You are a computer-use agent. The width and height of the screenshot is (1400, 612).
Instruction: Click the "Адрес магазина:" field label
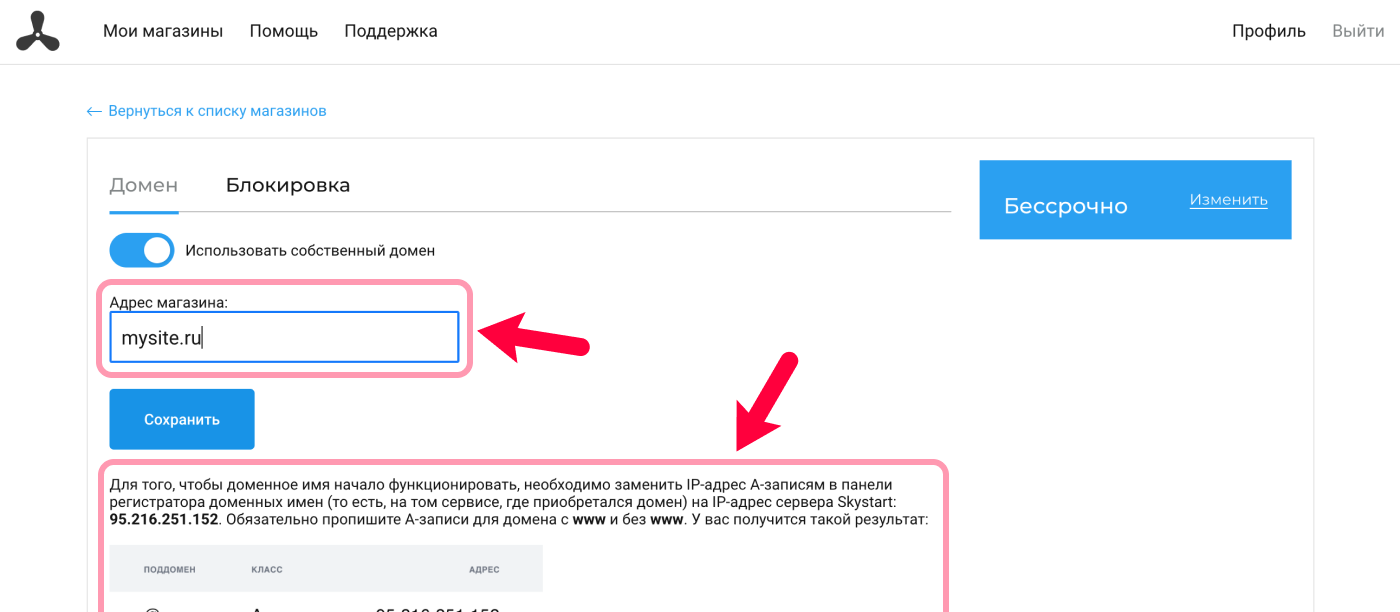click(x=169, y=301)
